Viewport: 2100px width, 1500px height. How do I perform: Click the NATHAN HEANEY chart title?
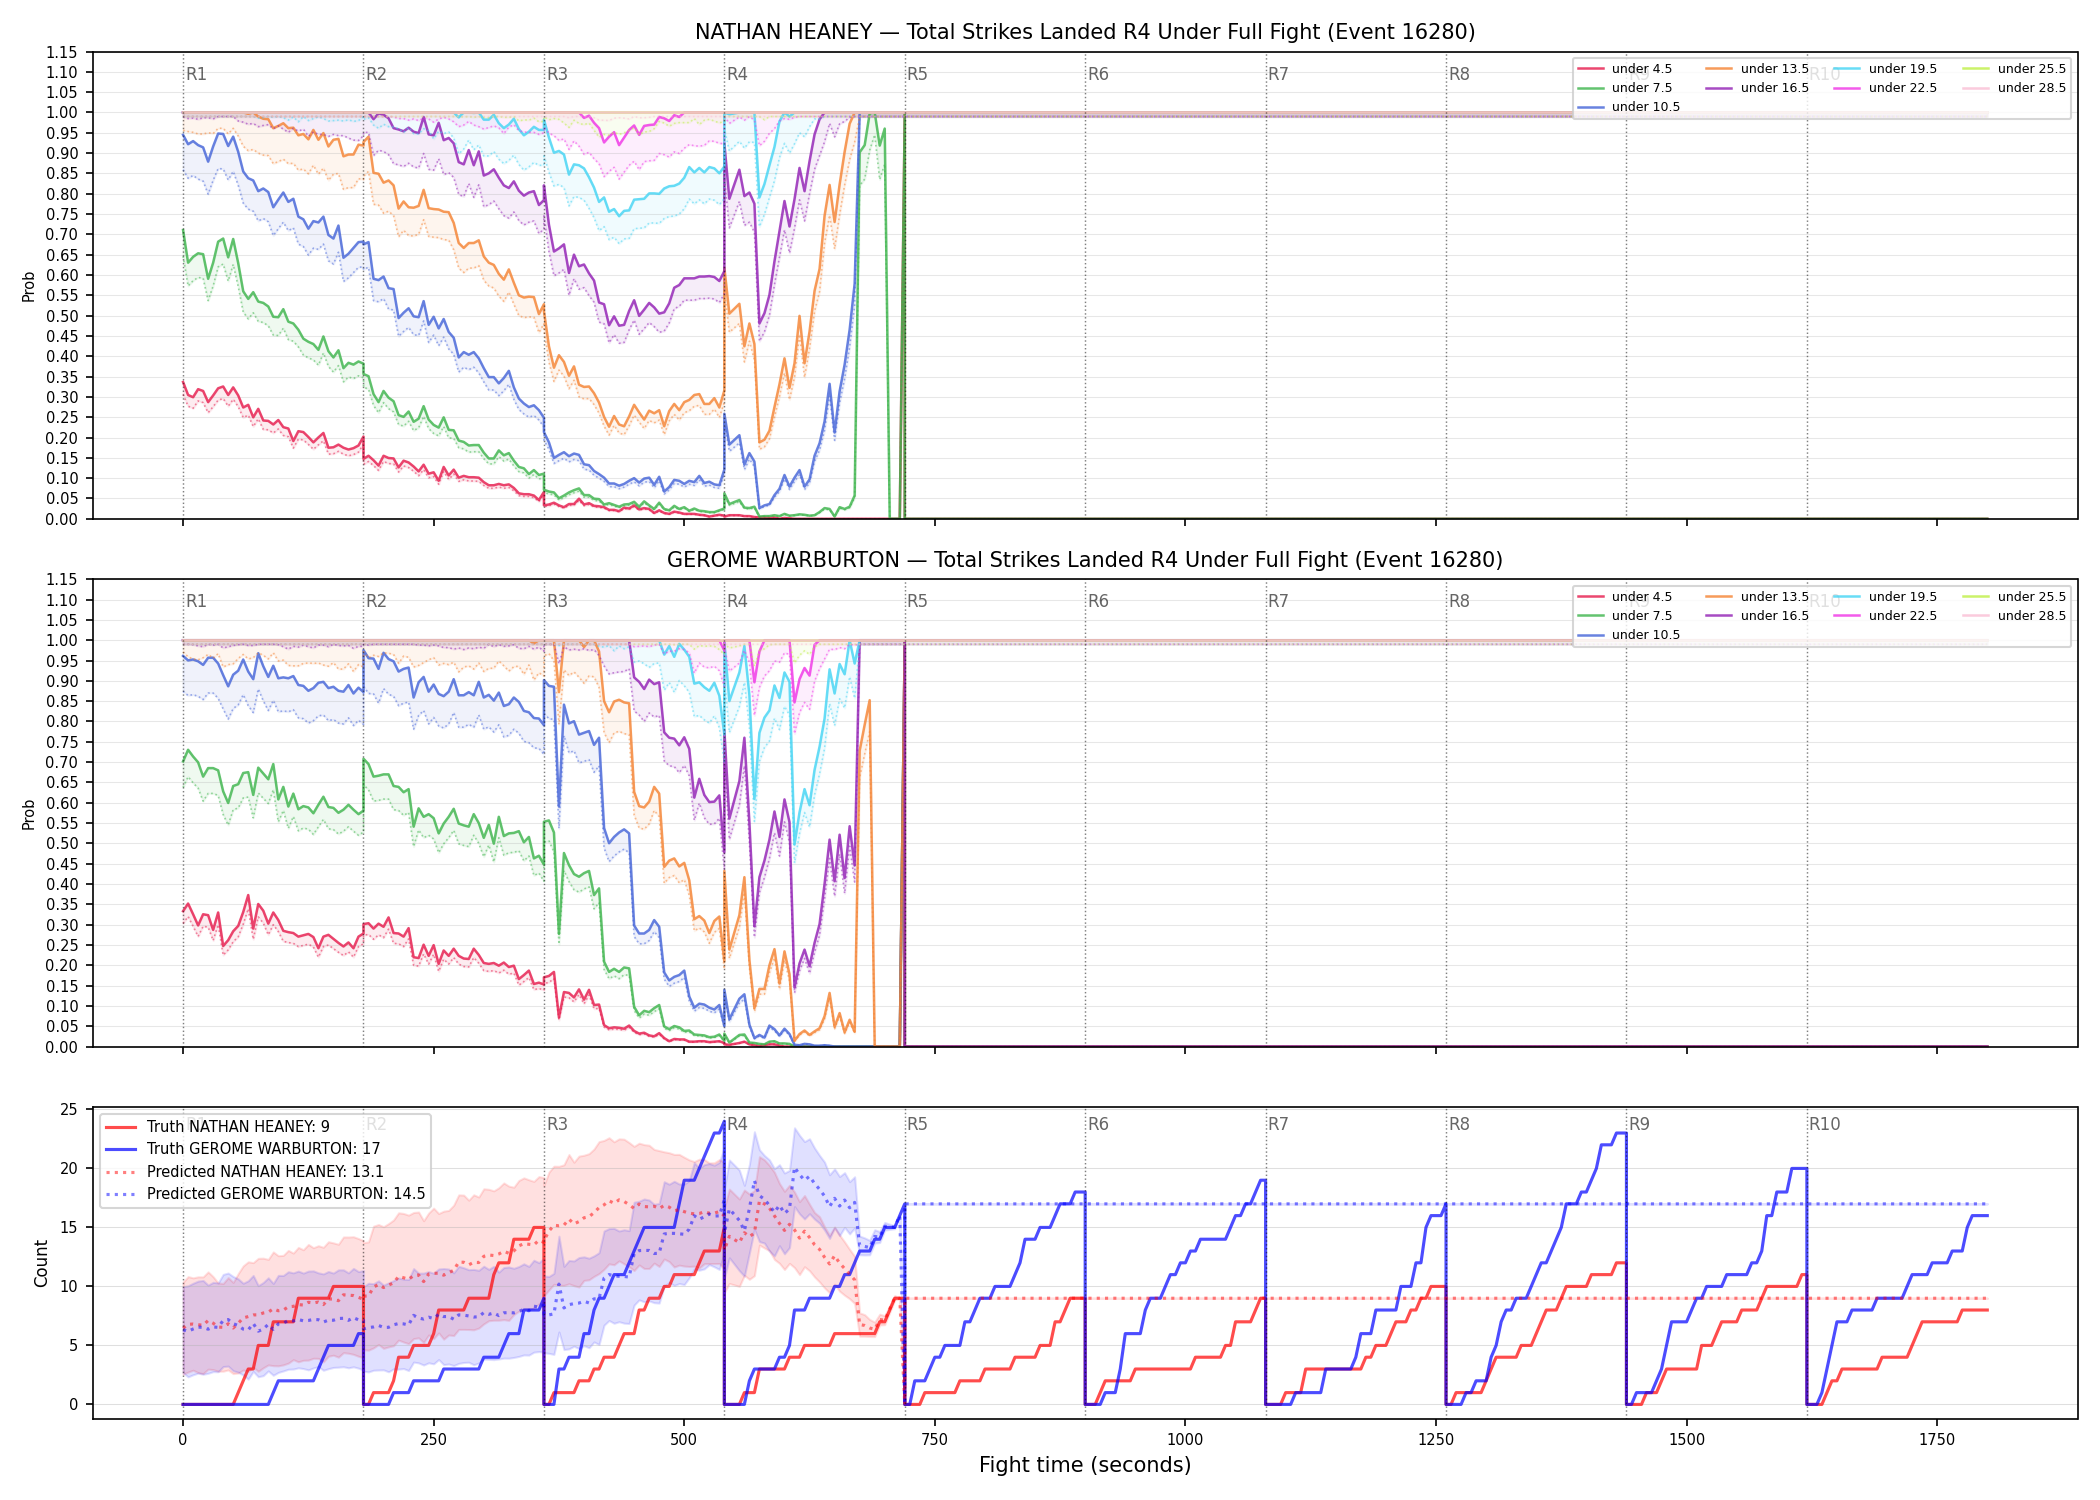click(1085, 32)
